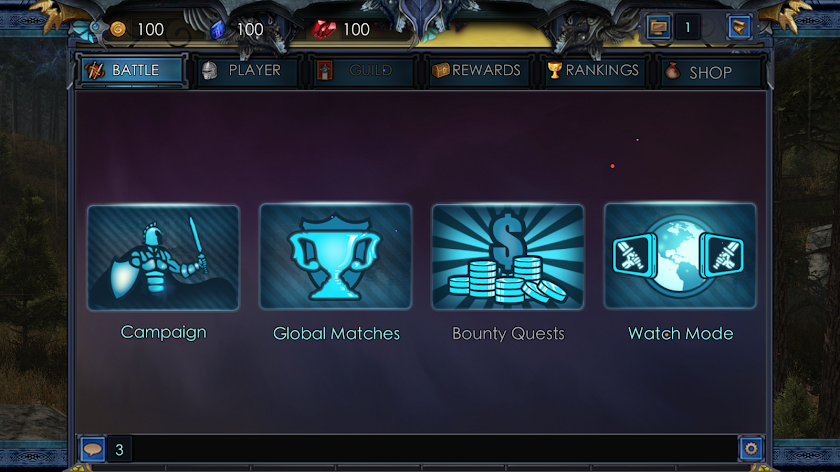Open the Shop tab

[709, 72]
